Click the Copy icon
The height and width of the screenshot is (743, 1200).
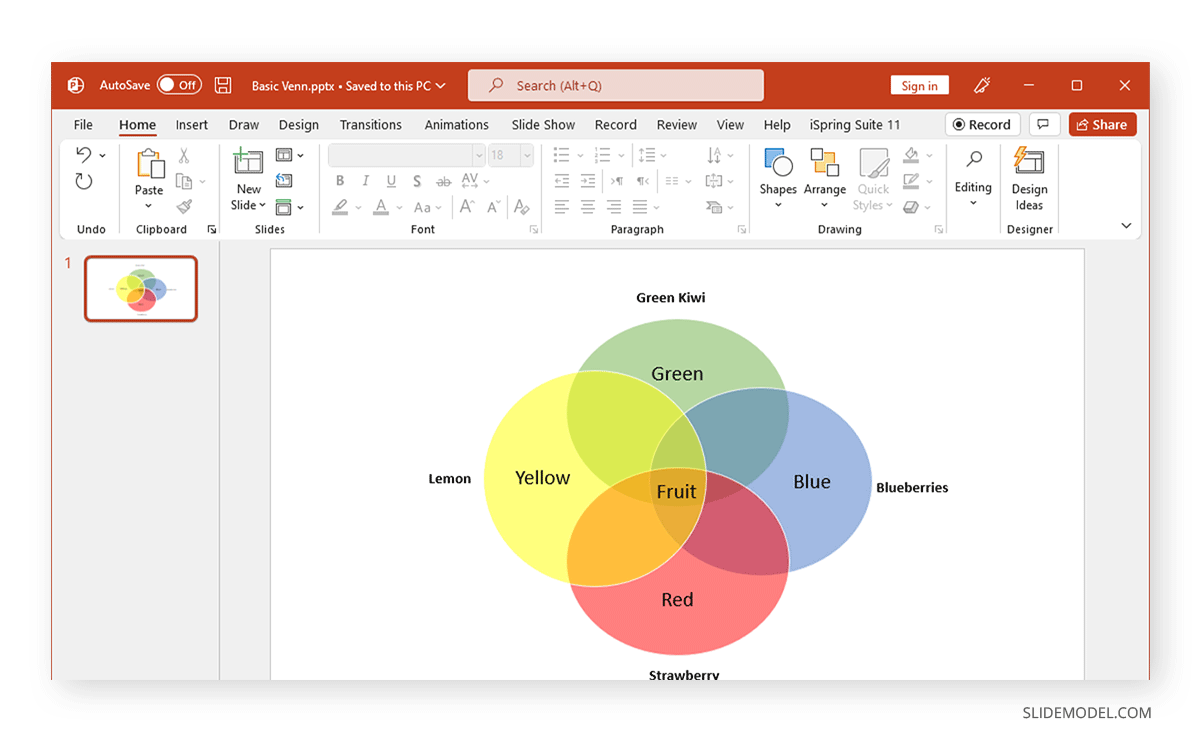(x=184, y=181)
